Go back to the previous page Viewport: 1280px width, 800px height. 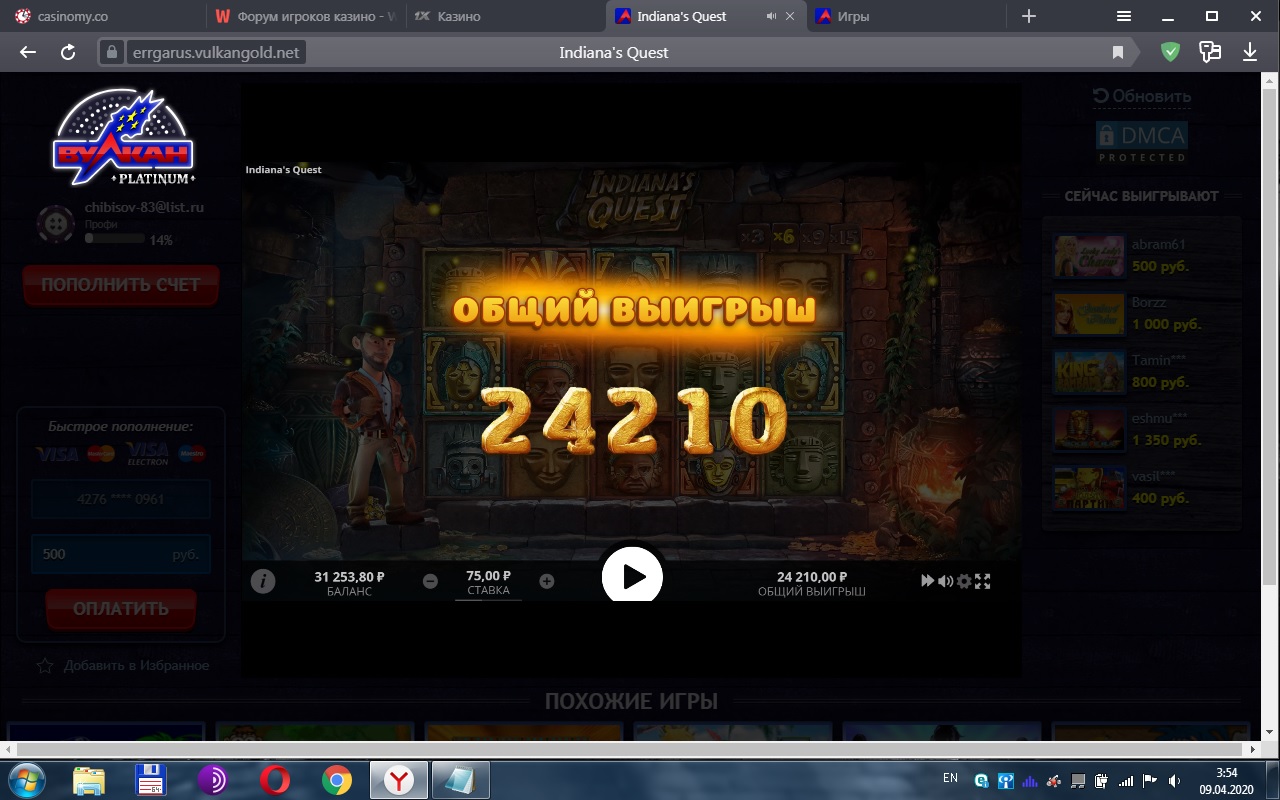point(28,52)
